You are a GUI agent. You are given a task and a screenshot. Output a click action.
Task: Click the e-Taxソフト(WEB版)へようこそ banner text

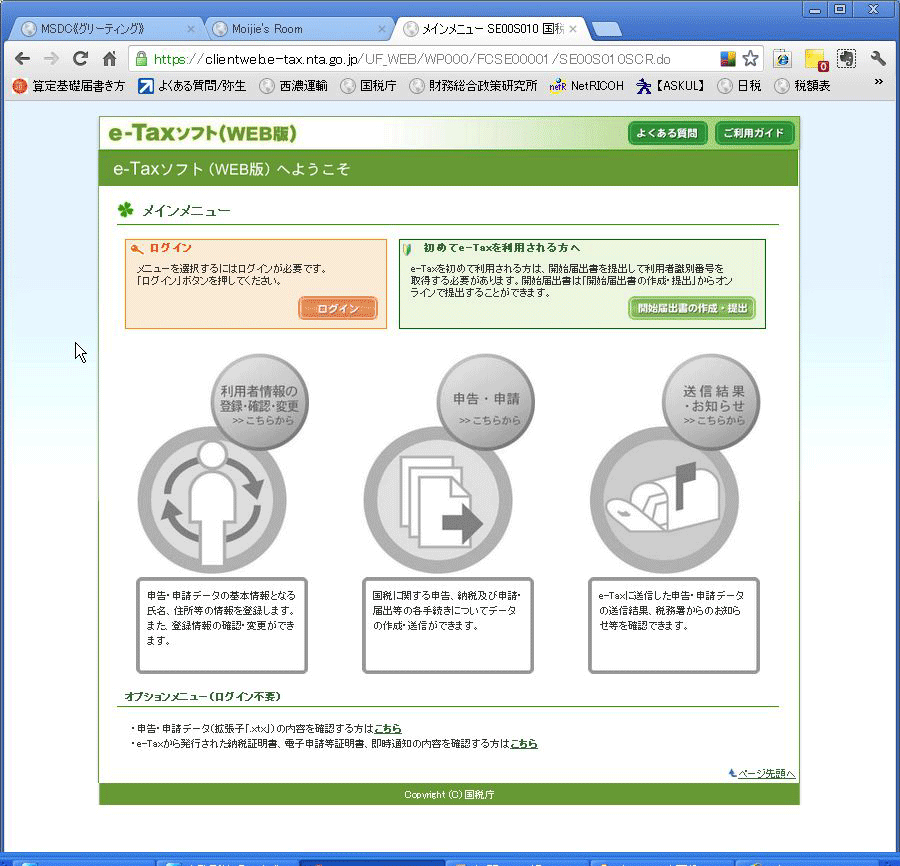tap(231, 169)
